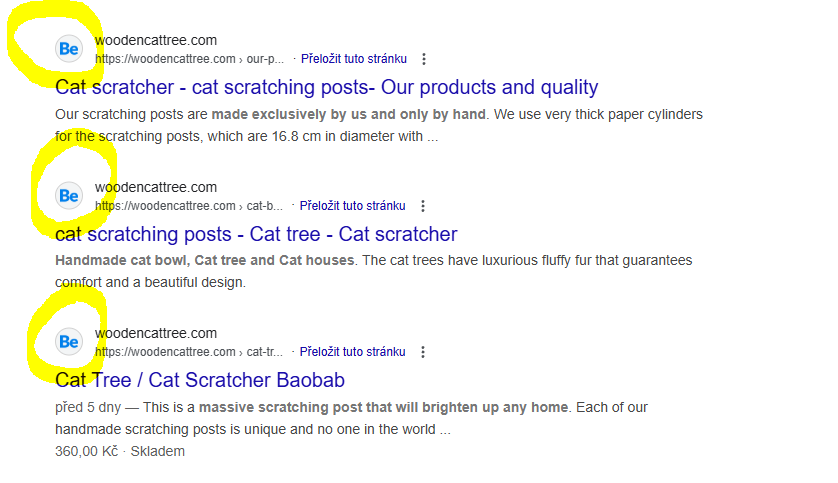Translate the Baobab result page via 'Přeložit tuto stránku'
The width and height of the screenshot is (838, 483).
pos(353,352)
